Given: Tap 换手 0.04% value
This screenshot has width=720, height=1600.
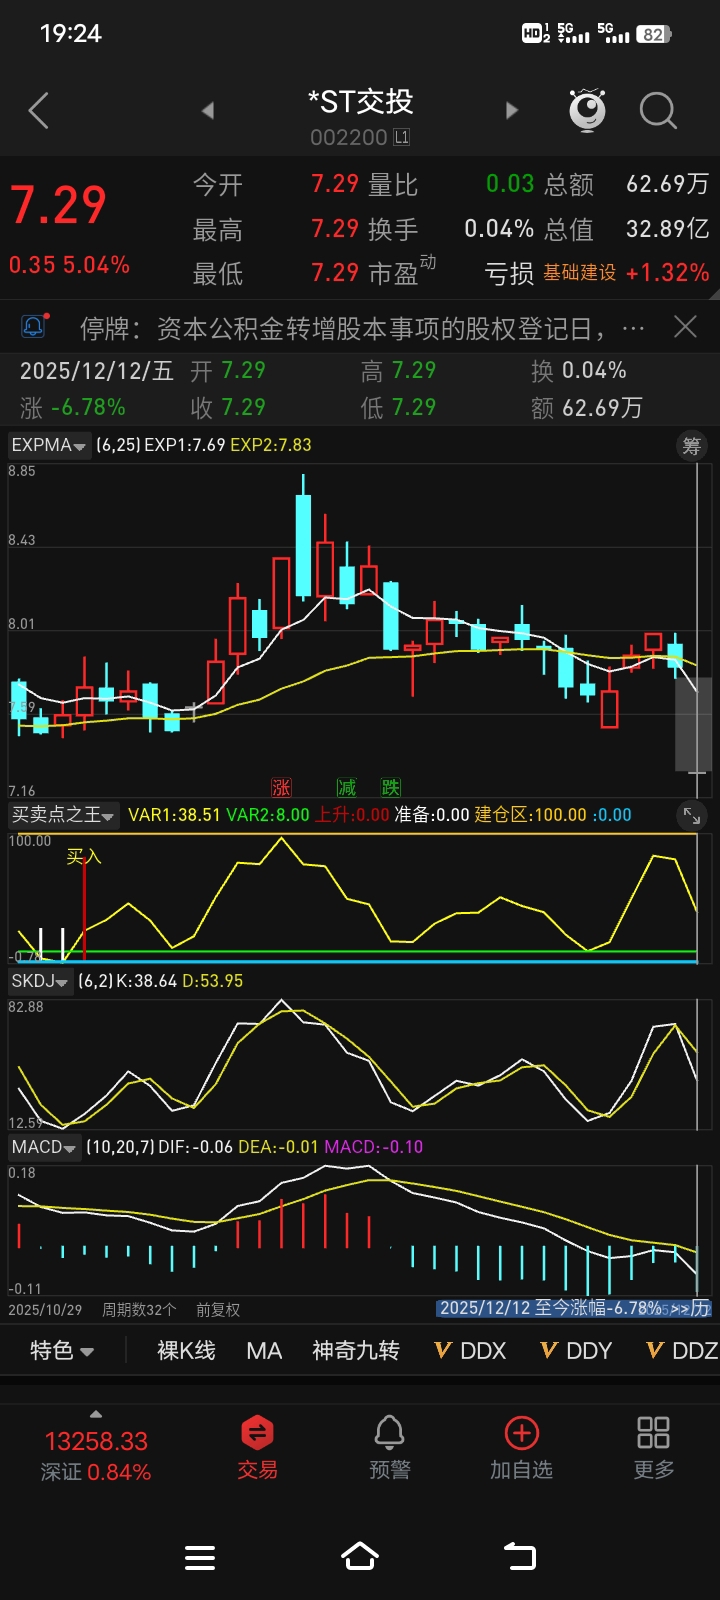Looking at the screenshot, I should [x=499, y=229].
